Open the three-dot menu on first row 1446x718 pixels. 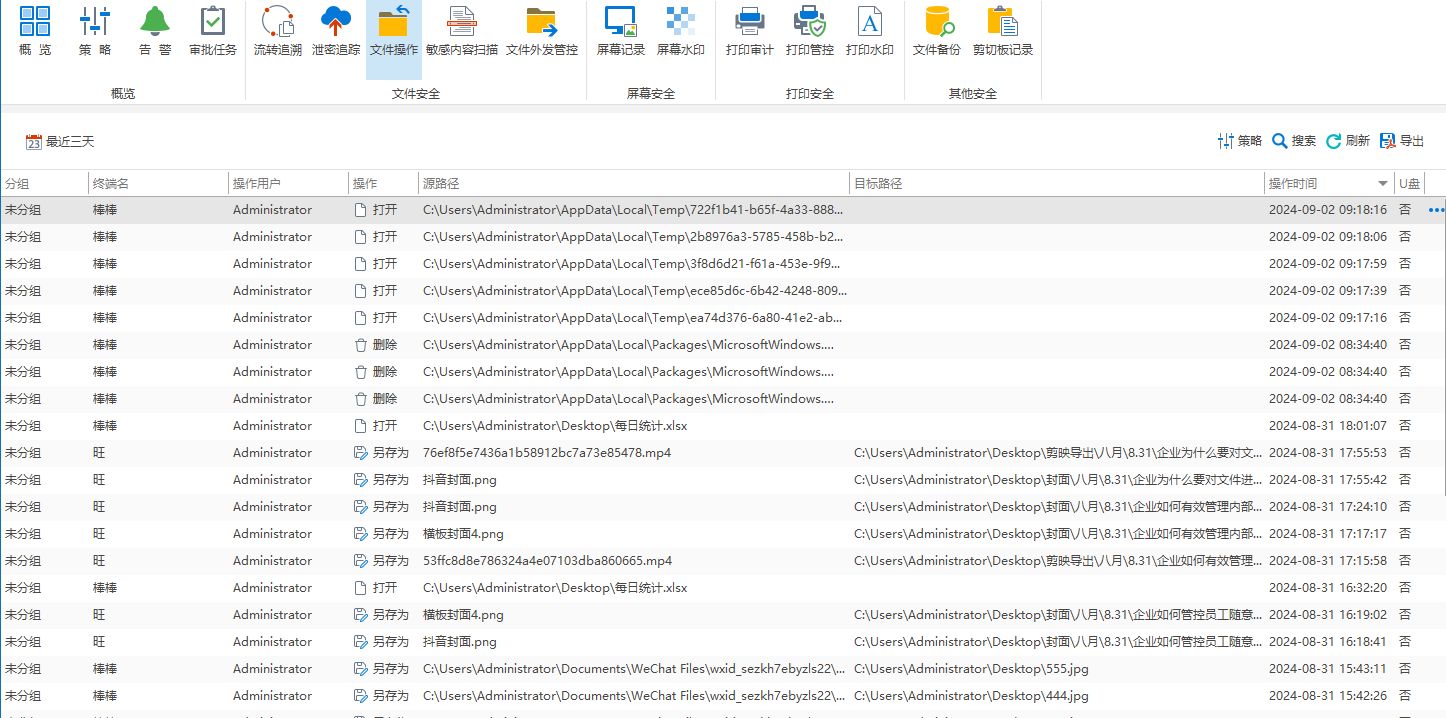[1437, 210]
